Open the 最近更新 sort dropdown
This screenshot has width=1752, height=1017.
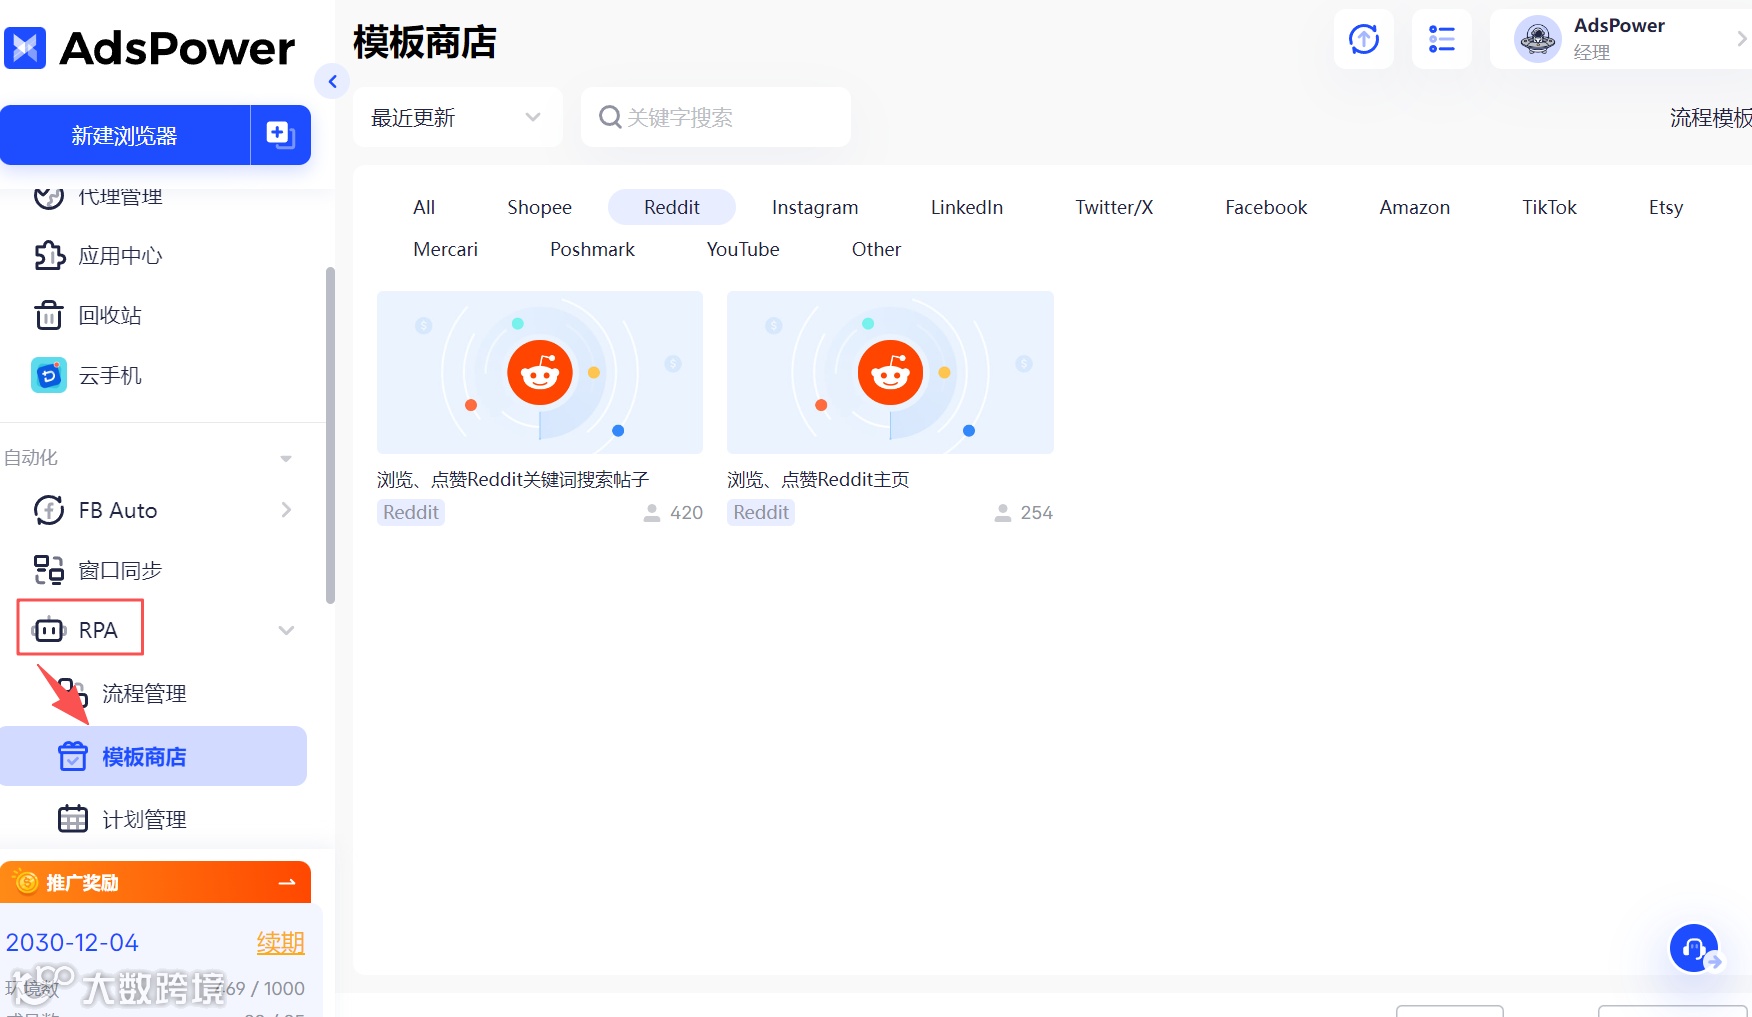click(x=457, y=117)
